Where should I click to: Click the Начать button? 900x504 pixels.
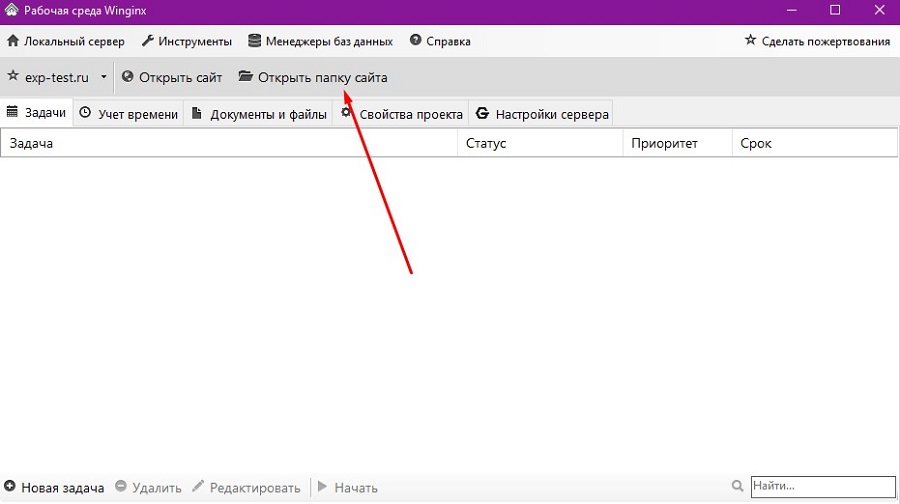click(x=347, y=487)
